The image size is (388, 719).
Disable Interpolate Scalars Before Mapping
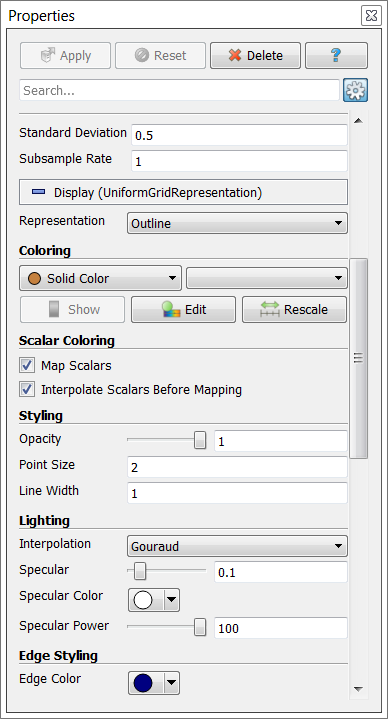coord(27,389)
